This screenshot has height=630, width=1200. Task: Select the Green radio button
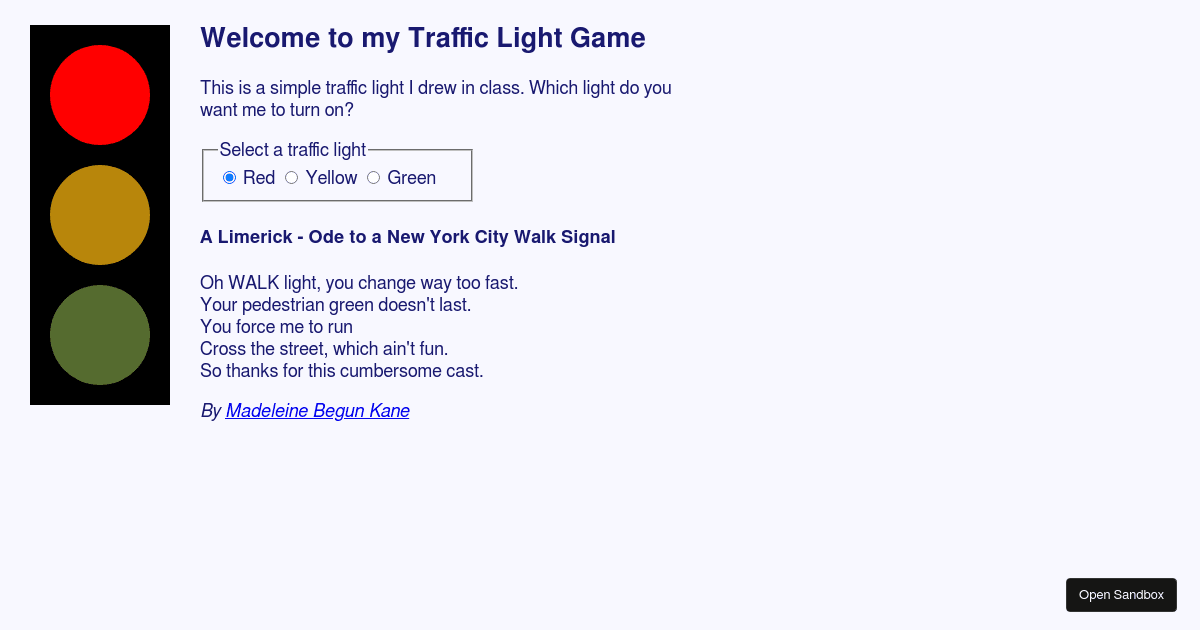(x=373, y=177)
